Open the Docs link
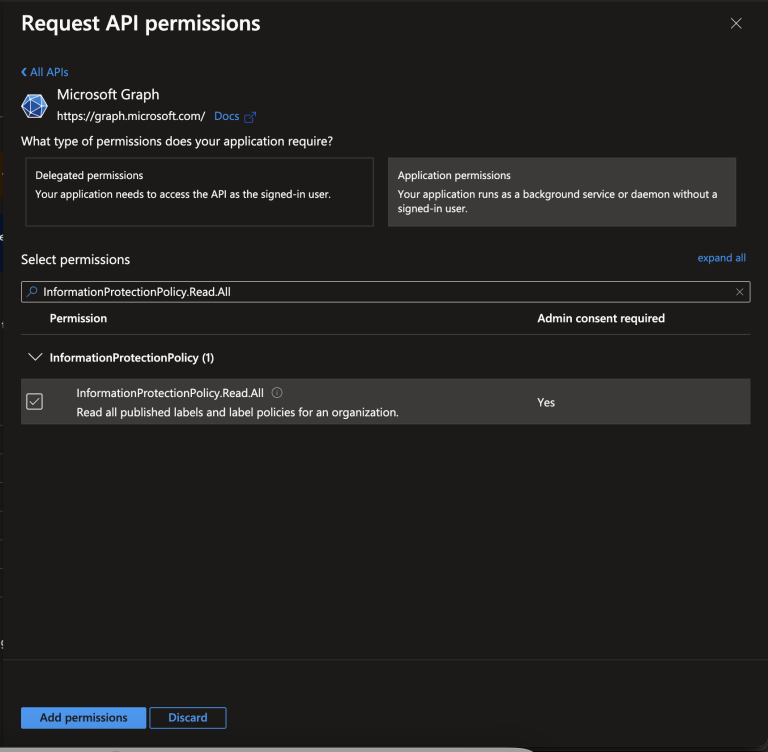Viewport: 768px width, 752px height. click(x=227, y=116)
